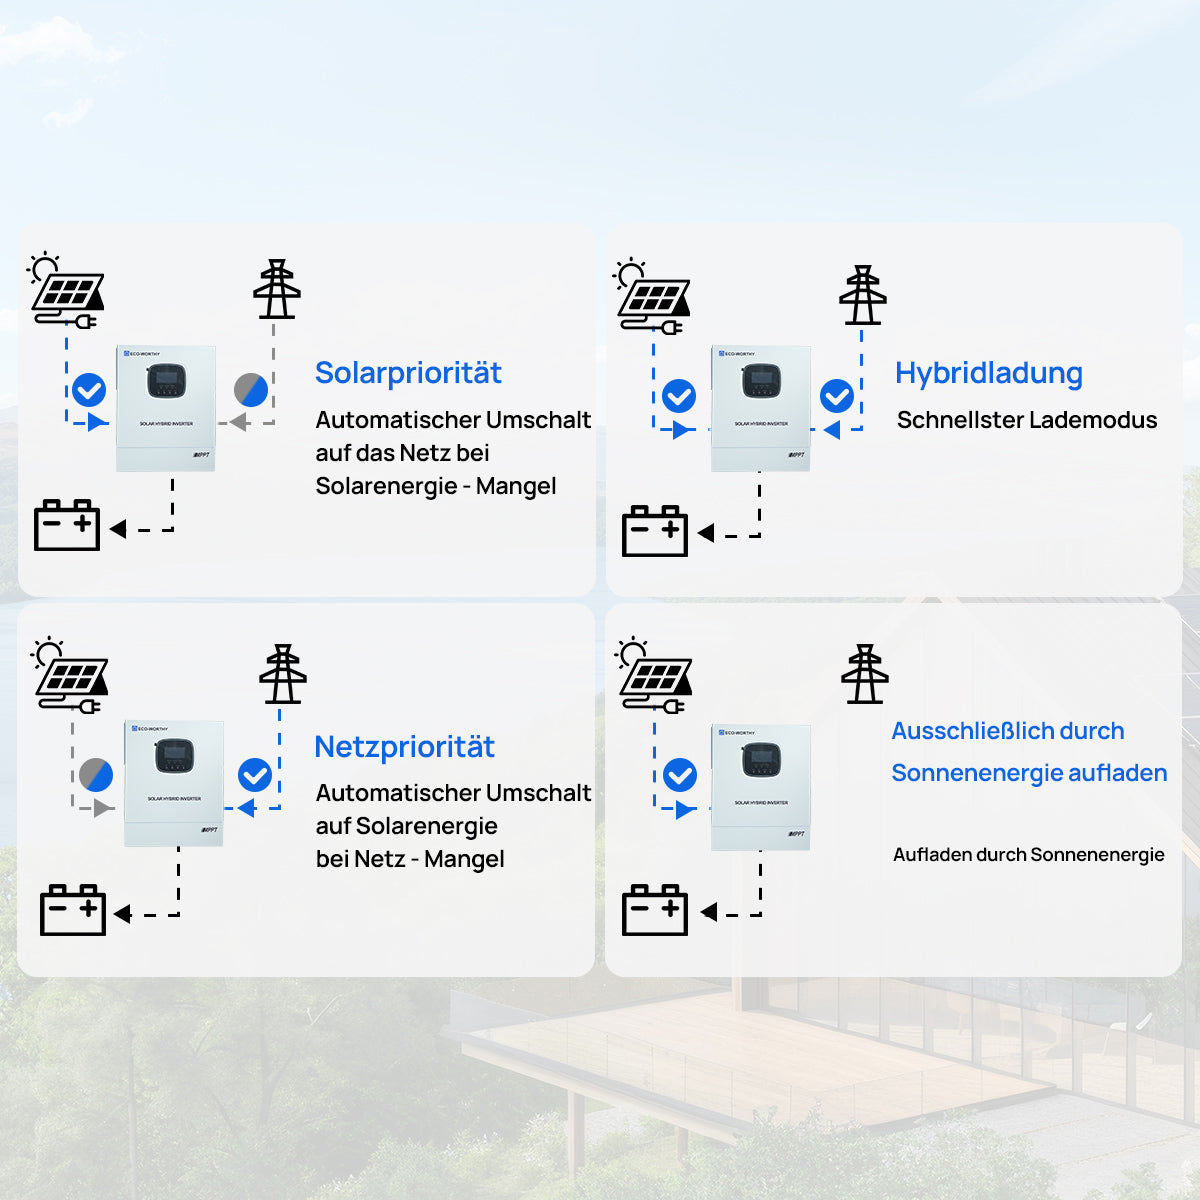1200x1200 pixels.
Task: Click blue grid-side checkmark in Hybridladung panel
Action: point(837,396)
